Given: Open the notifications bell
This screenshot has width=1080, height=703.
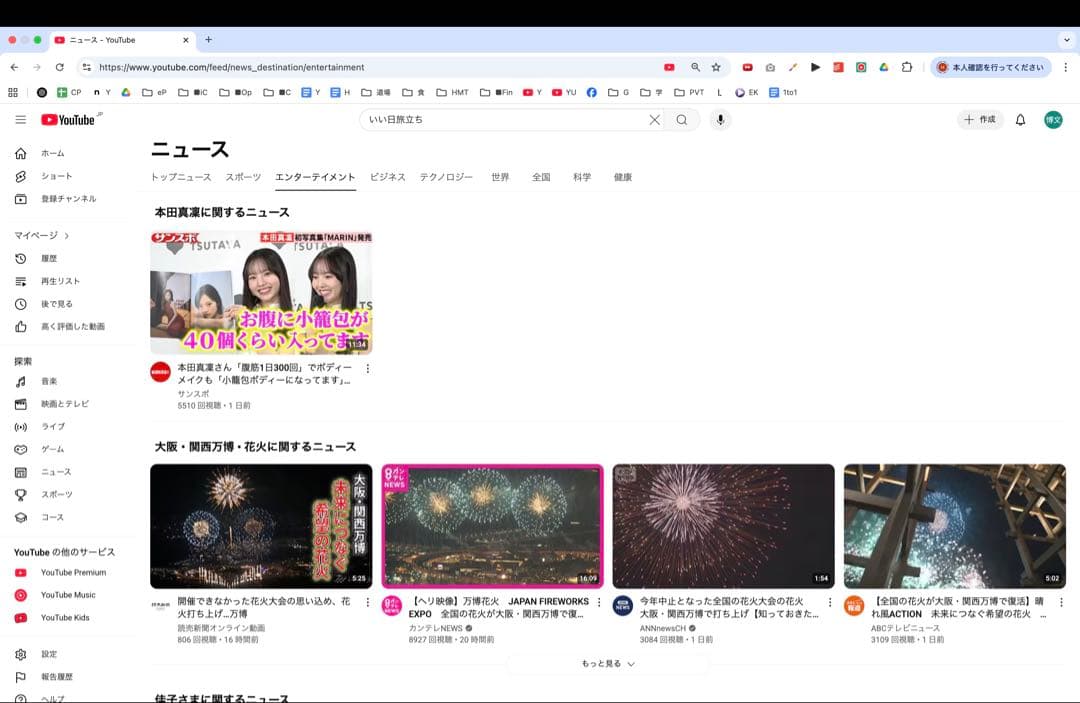Looking at the screenshot, I should click(x=1020, y=120).
